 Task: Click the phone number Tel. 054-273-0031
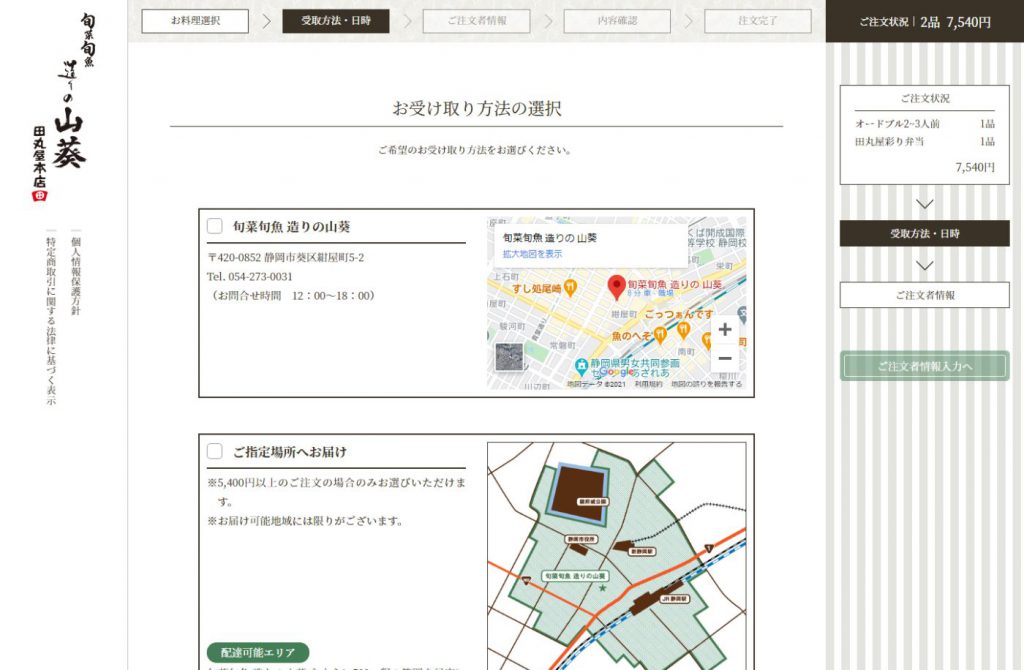pyautogui.click(x=249, y=276)
